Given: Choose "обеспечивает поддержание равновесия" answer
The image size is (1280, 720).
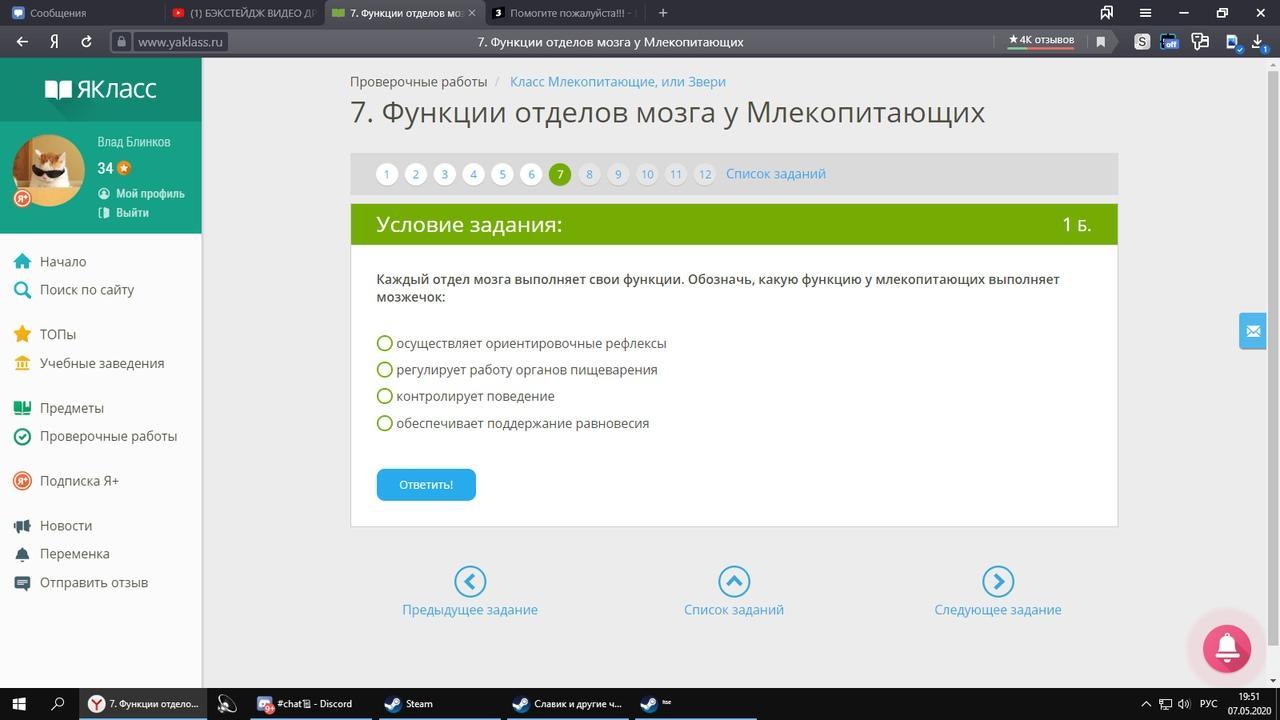Looking at the screenshot, I should (513, 423).
